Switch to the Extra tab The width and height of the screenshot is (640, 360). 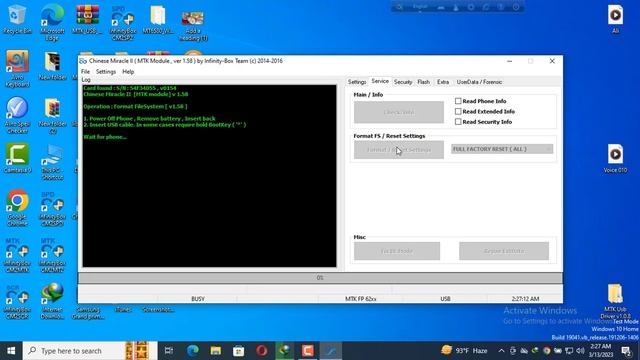tap(443, 82)
